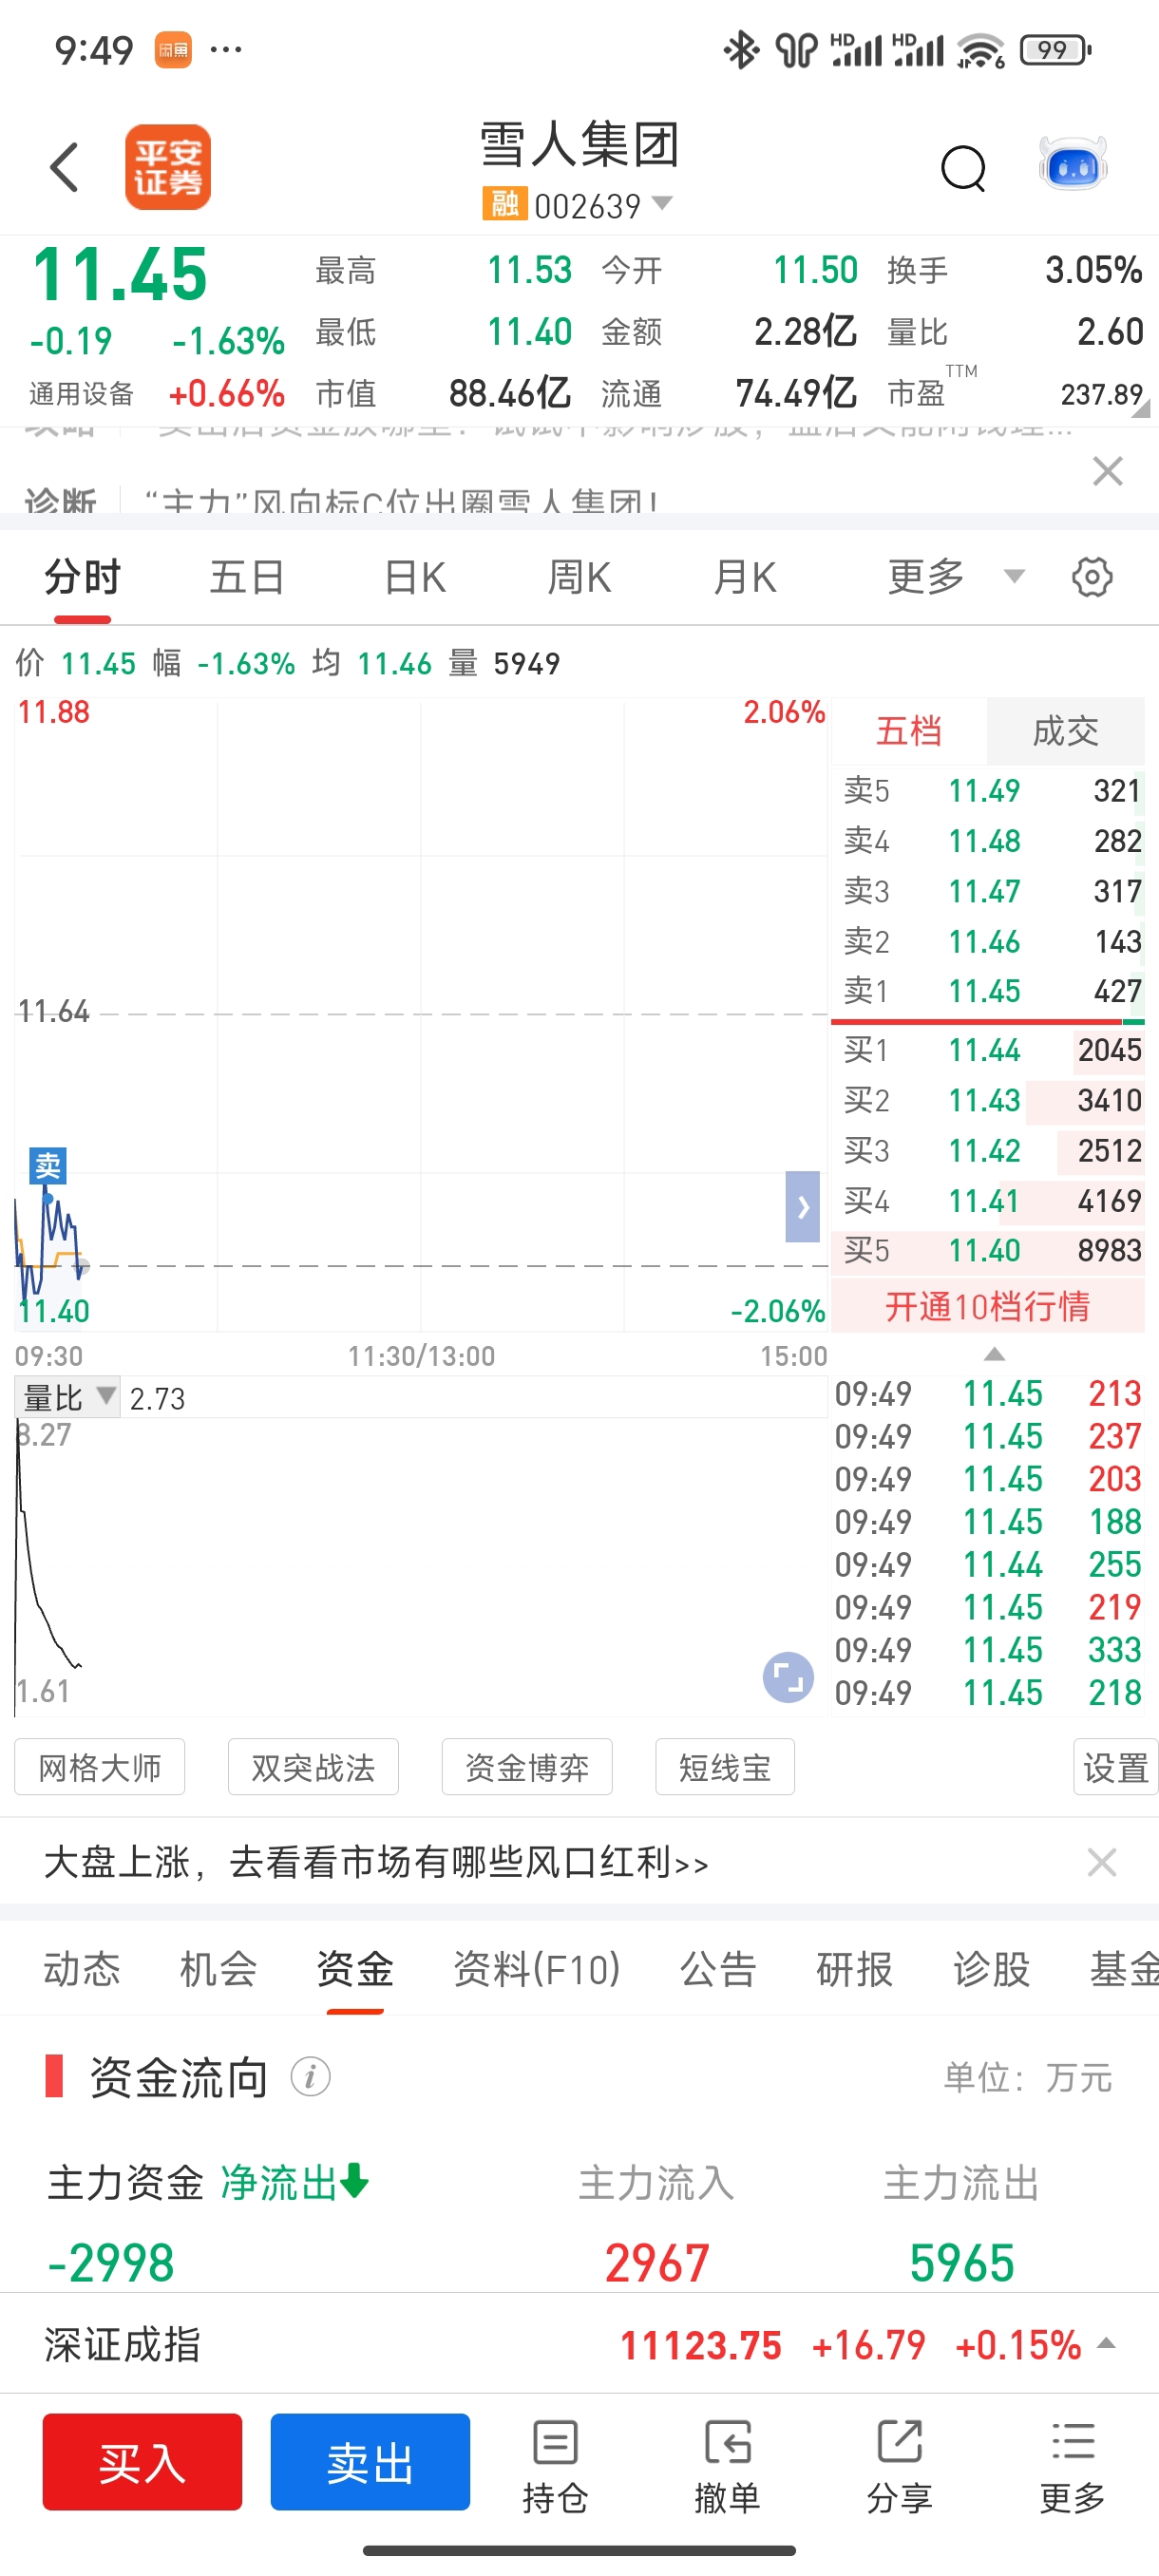
Task: Switch to the 月K chart tab
Action: 745,577
